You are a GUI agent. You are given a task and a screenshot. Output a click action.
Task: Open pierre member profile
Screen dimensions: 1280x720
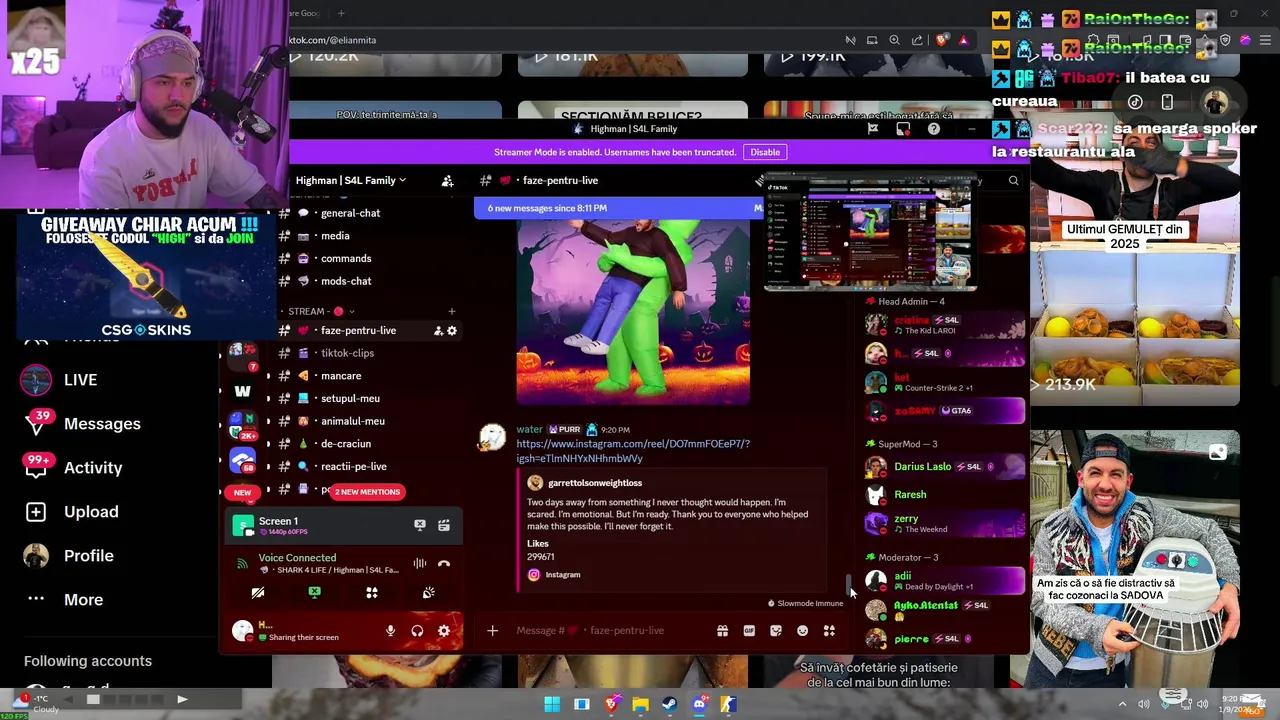point(945,638)
